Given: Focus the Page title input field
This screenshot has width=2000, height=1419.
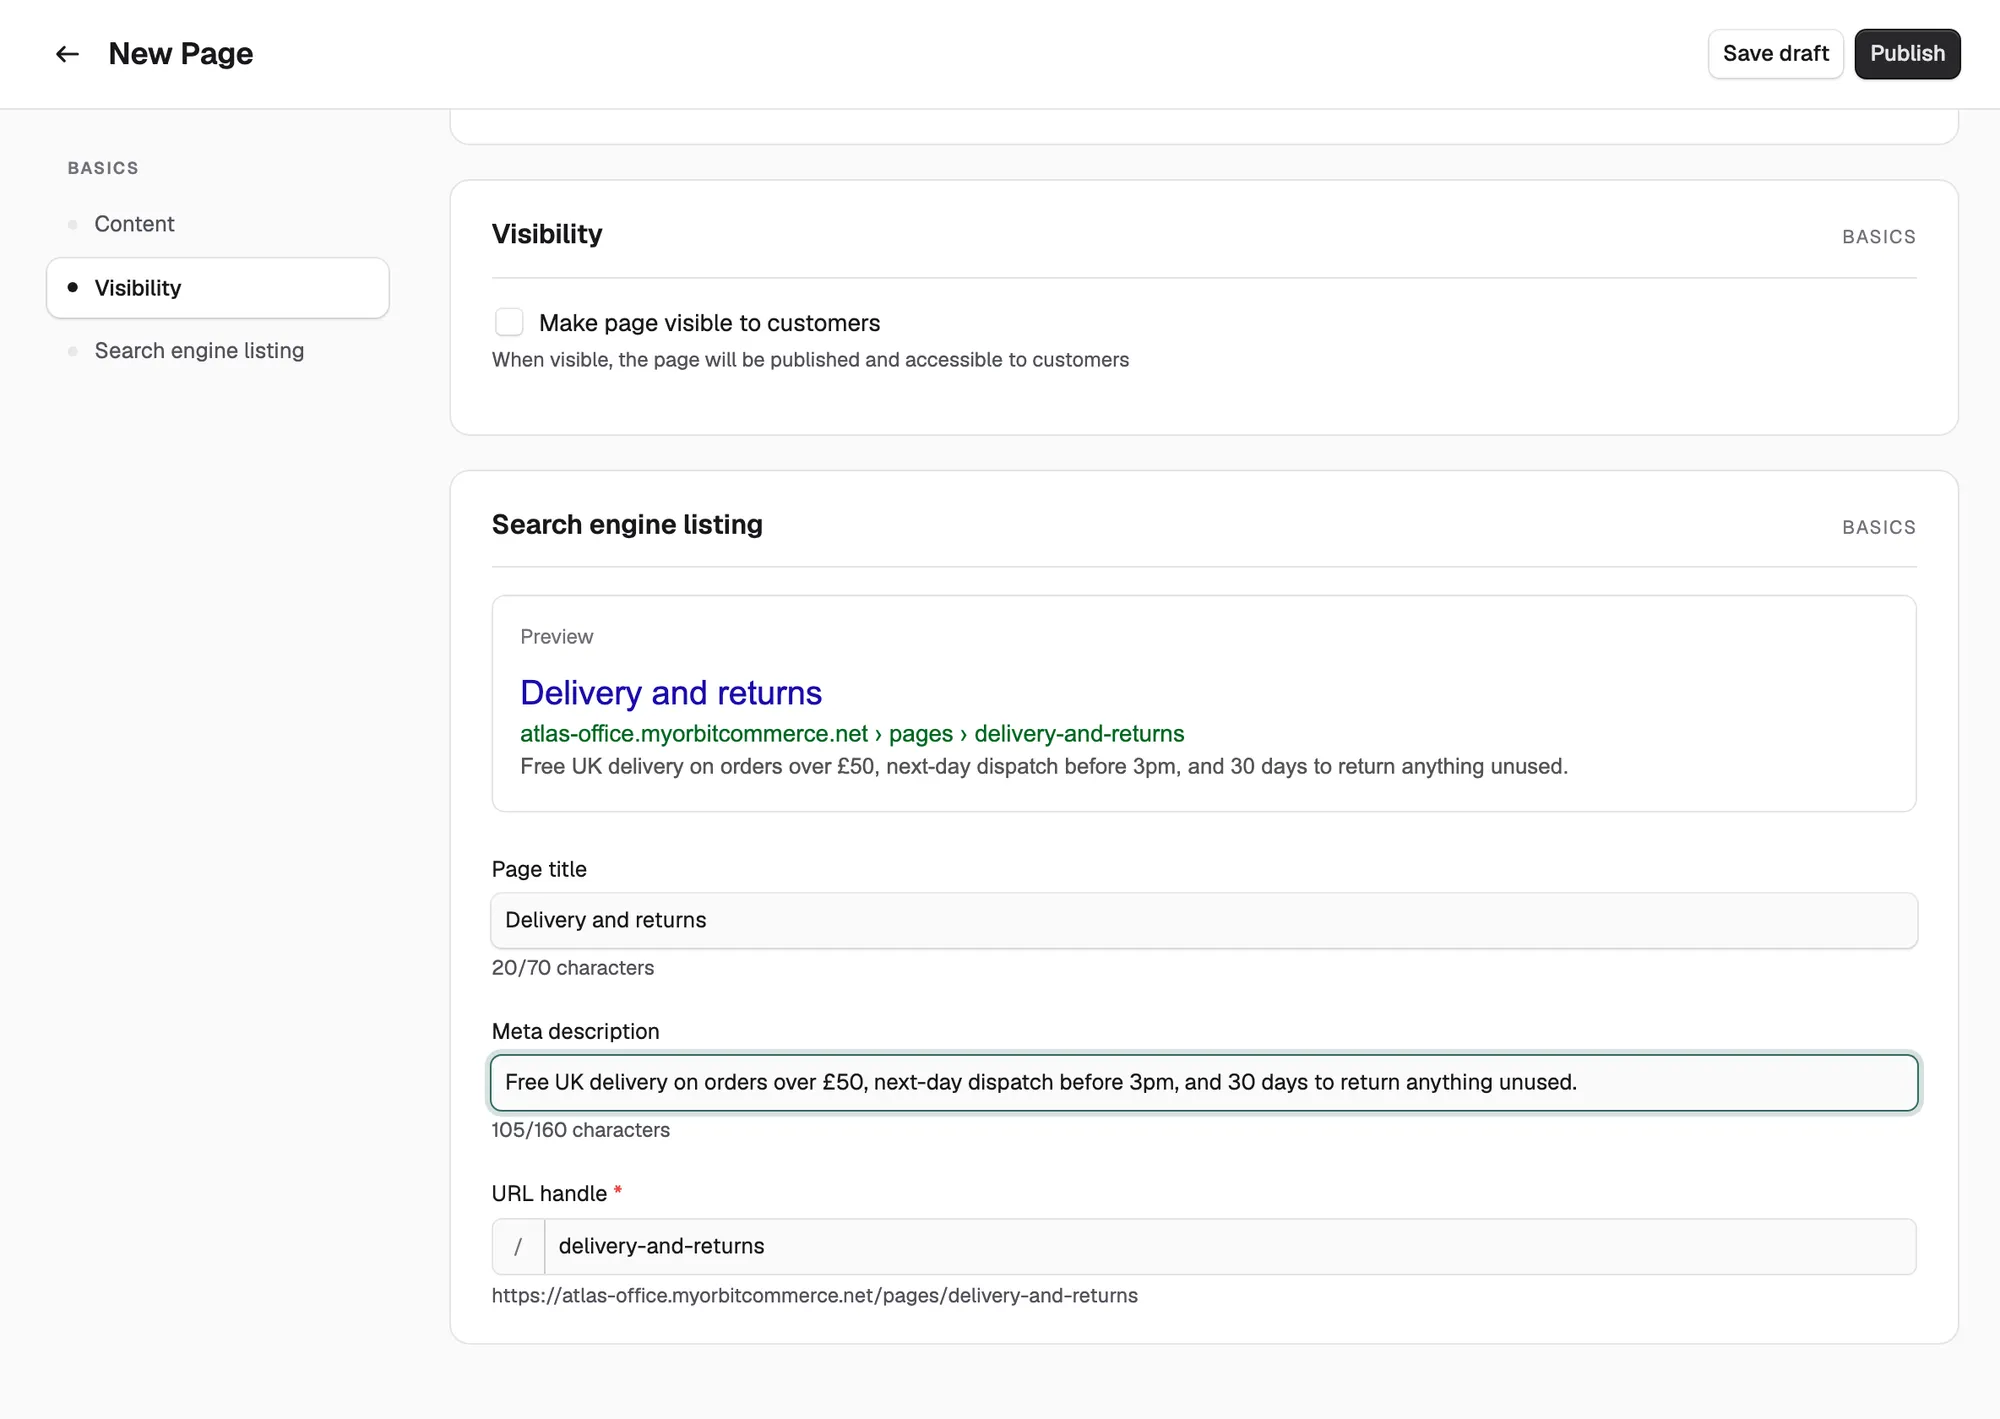Looking at the screenshot, I should point(1204,920).
